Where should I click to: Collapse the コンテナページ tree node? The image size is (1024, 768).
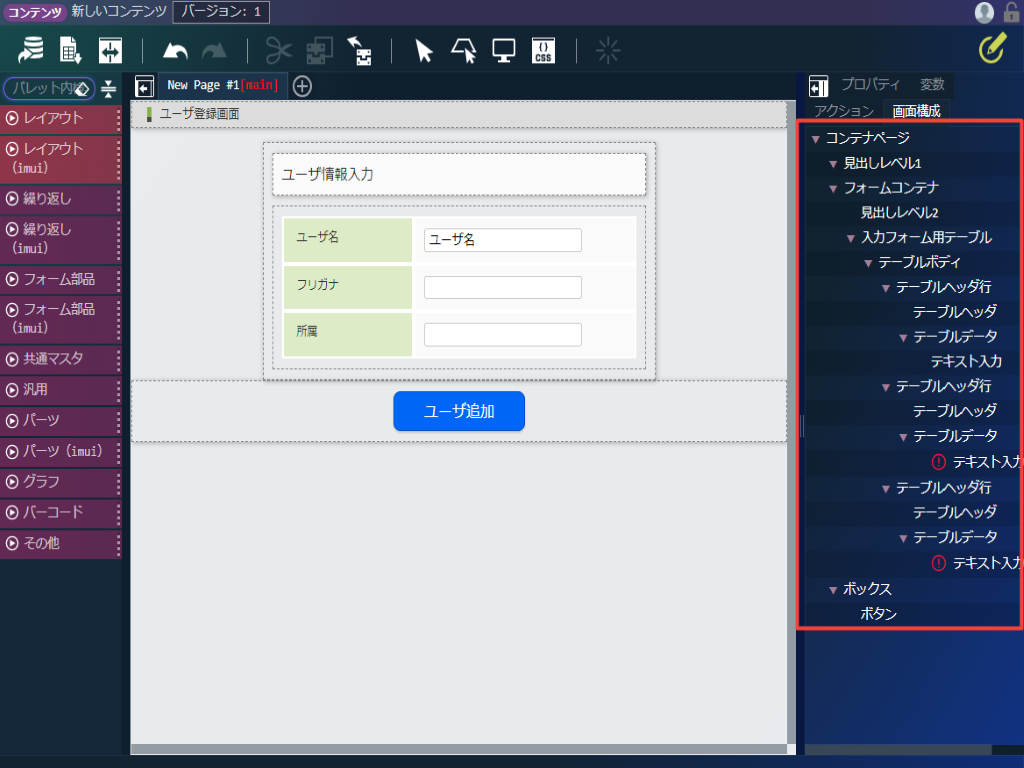pyautogui.click(x=816, y=139)
